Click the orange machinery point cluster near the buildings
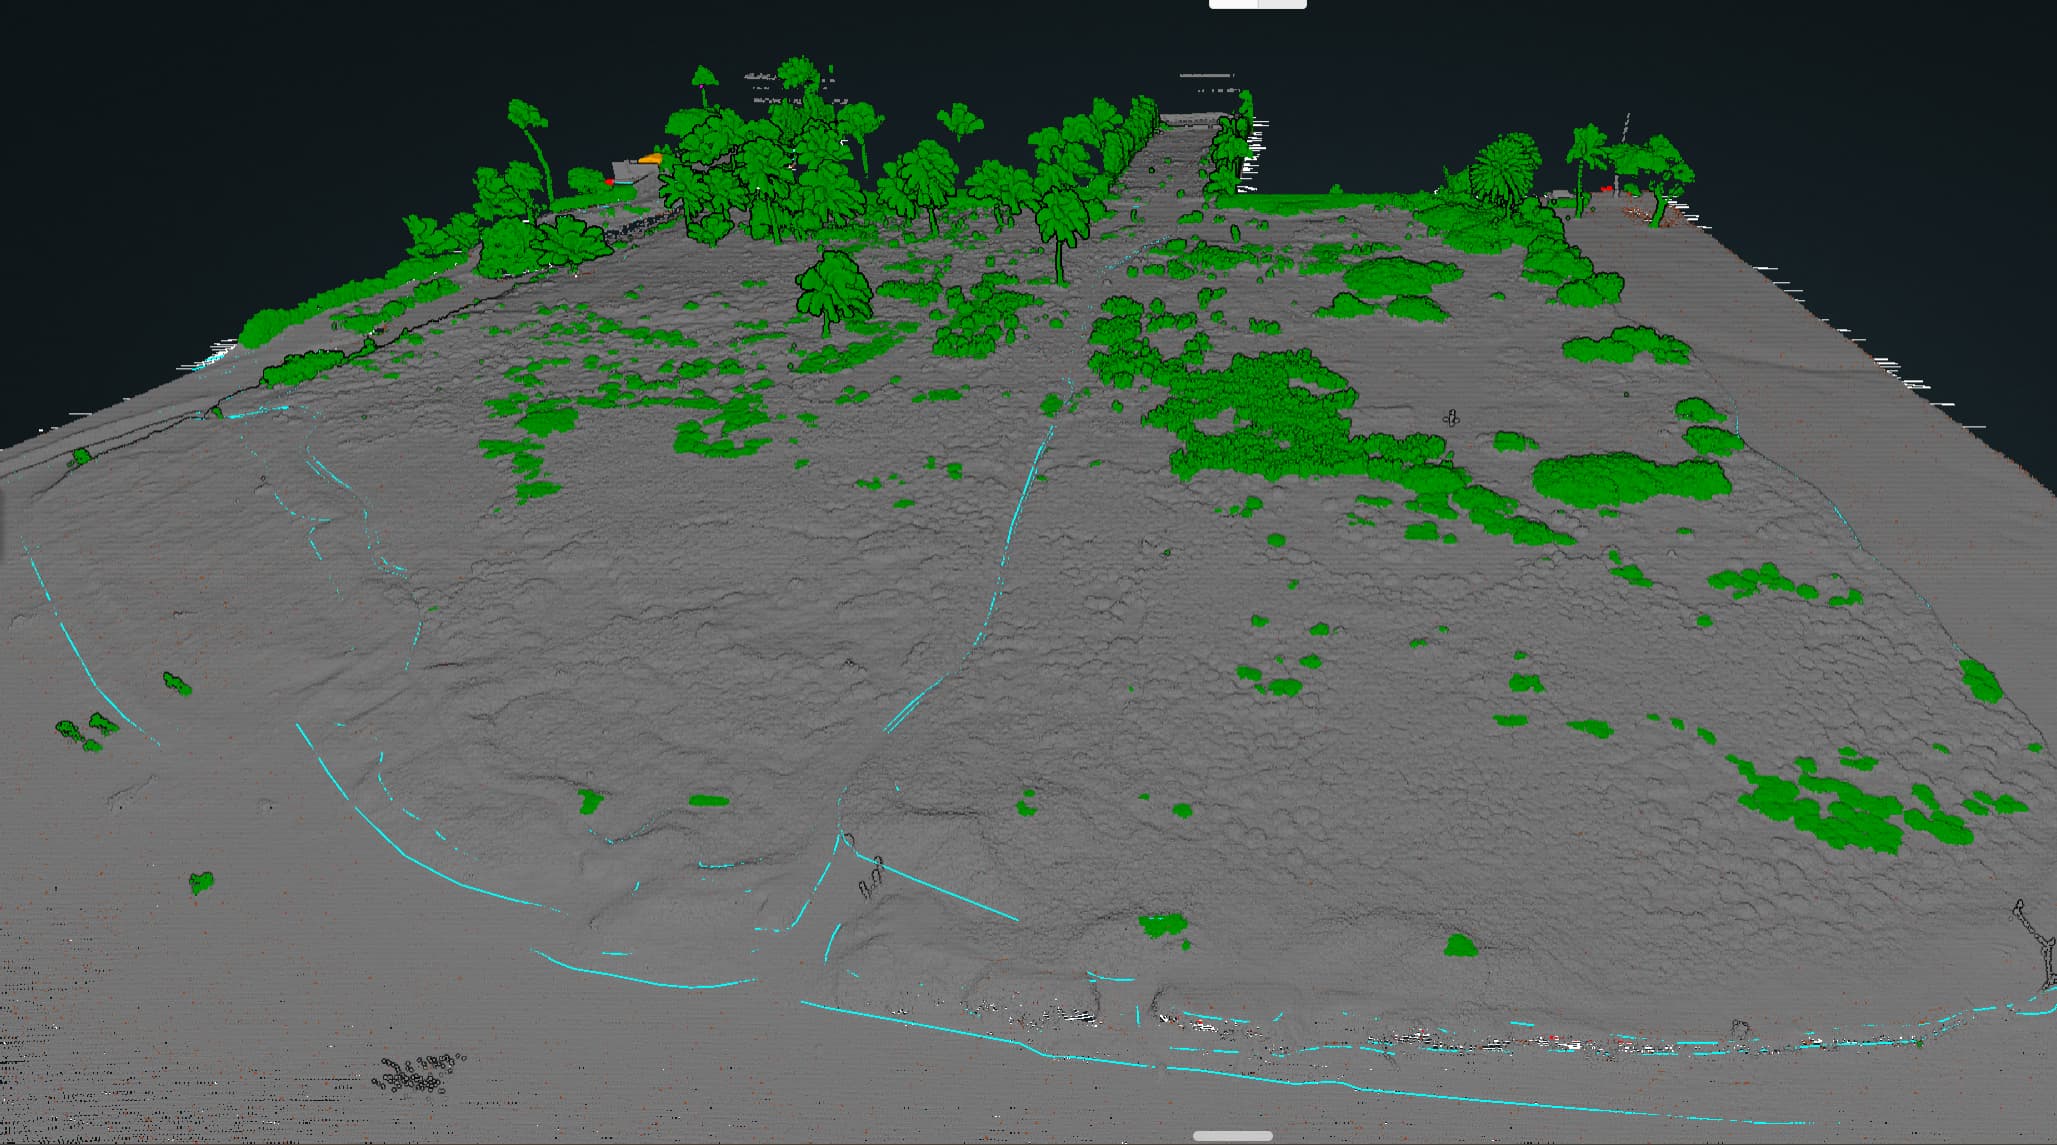The height and width of the screenshot is (1145, 2057). pyautogui.click(x=650, y=158)
